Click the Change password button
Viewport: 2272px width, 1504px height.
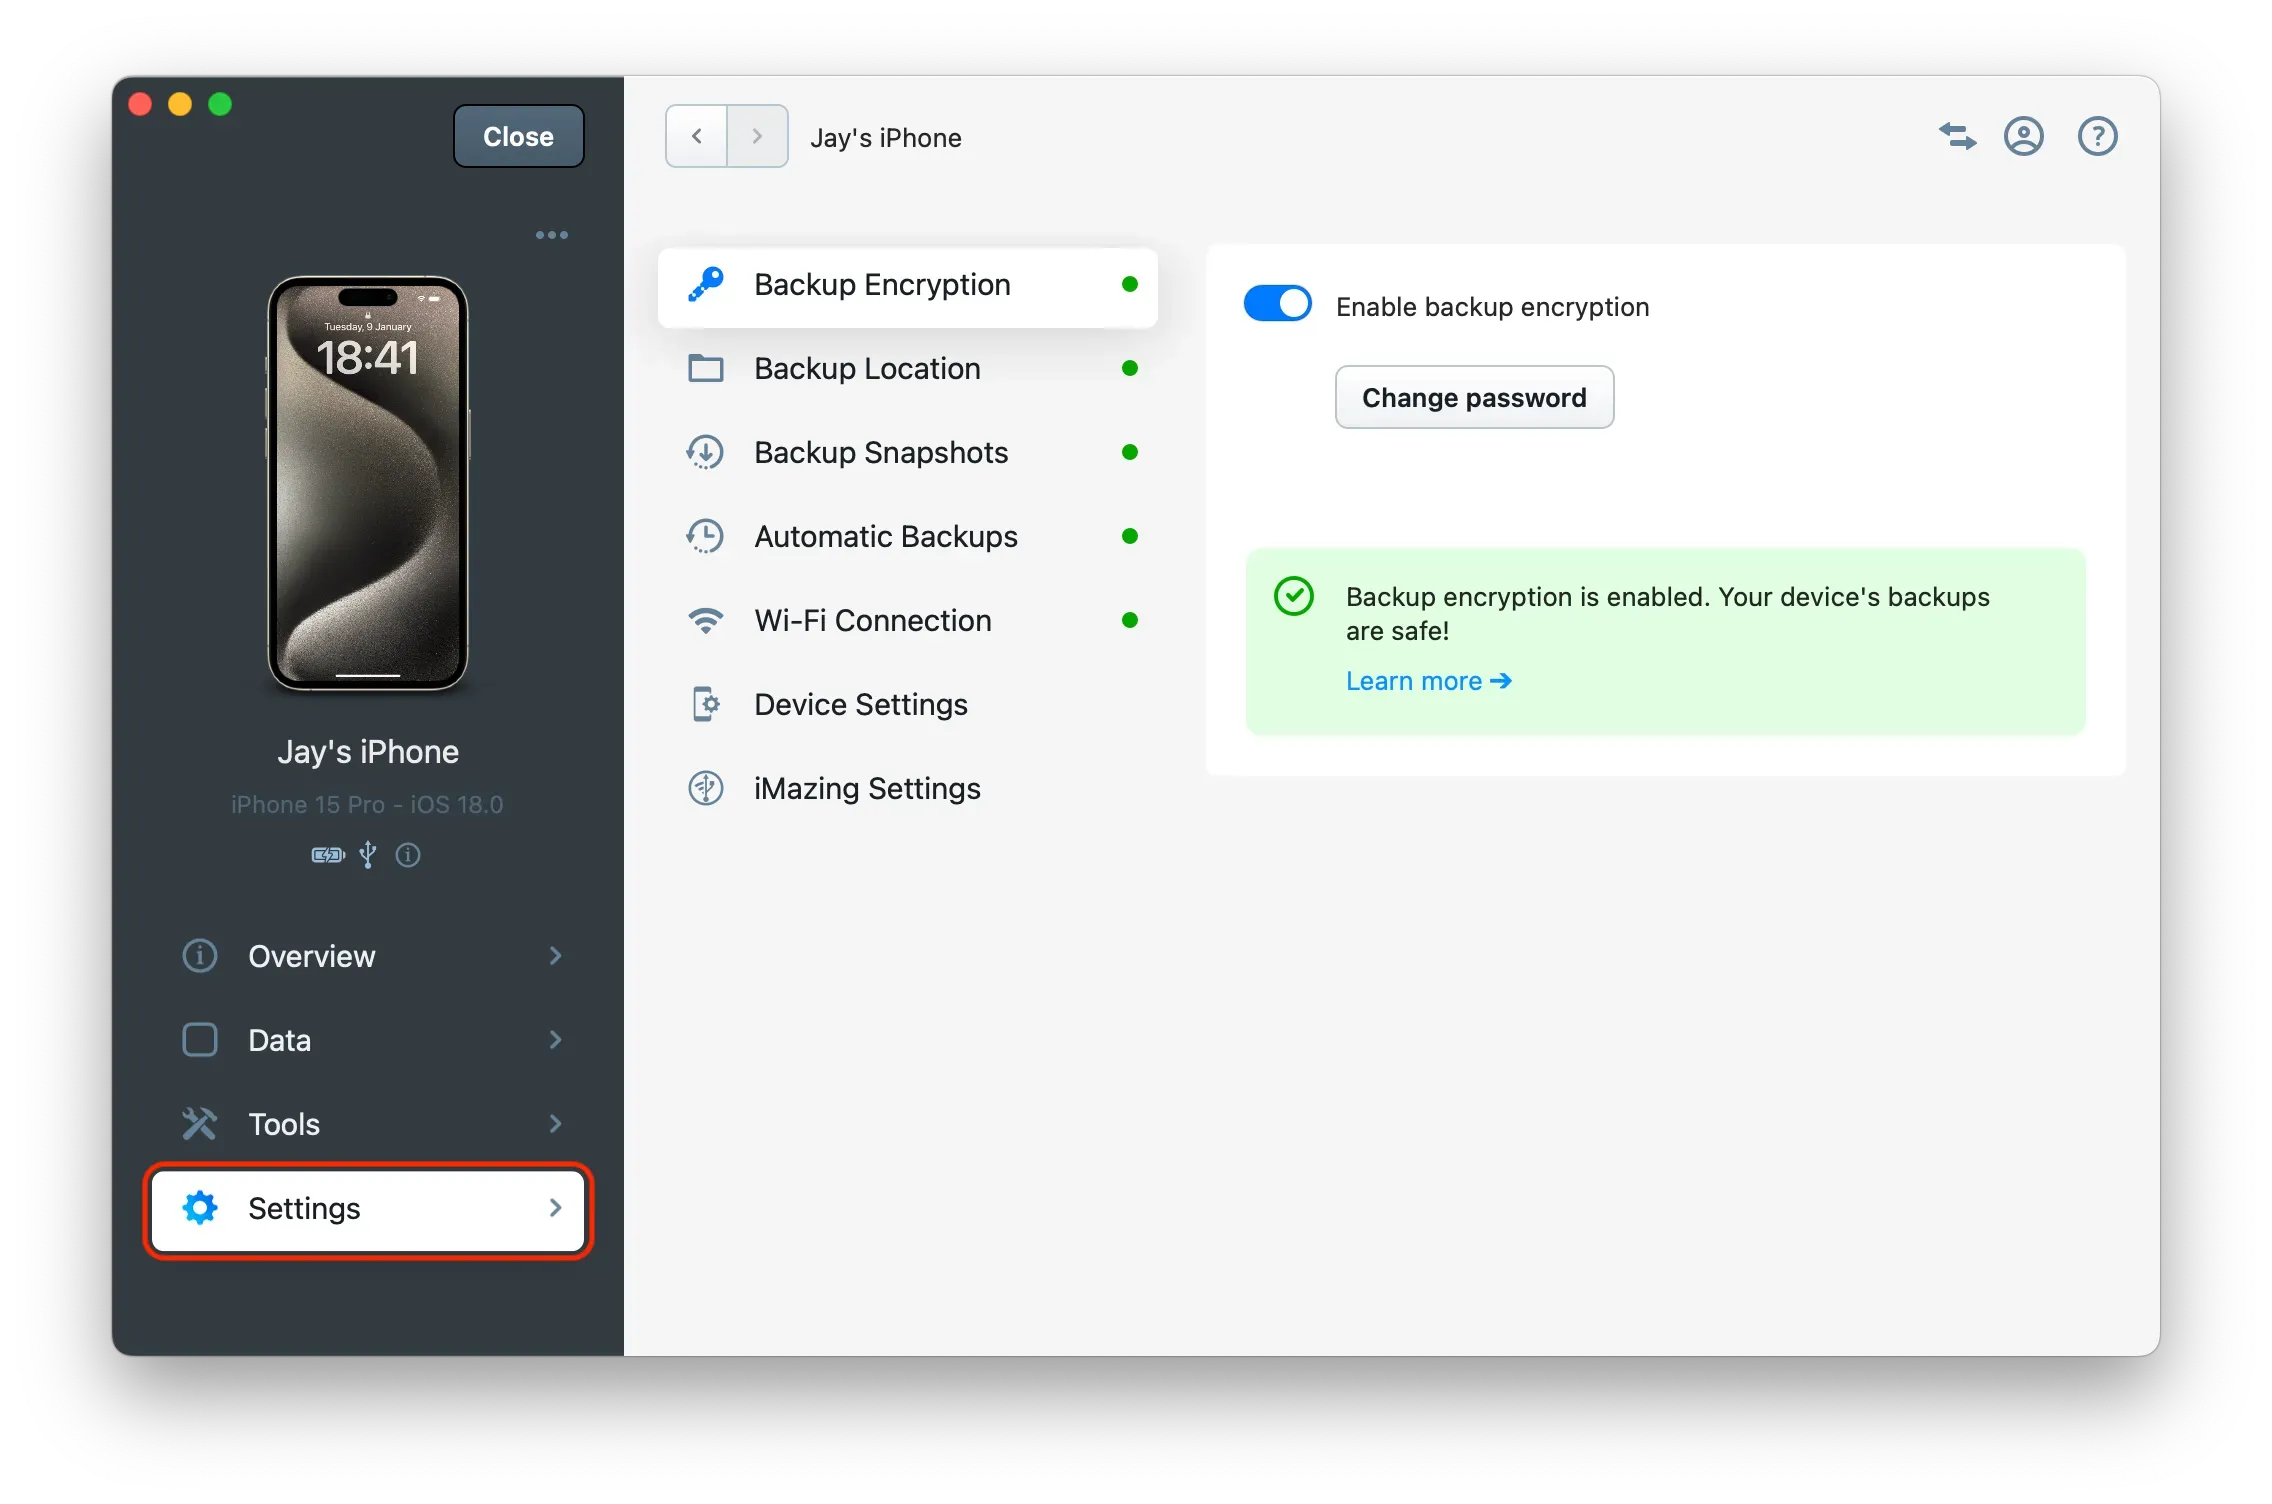coord(1474,397)
